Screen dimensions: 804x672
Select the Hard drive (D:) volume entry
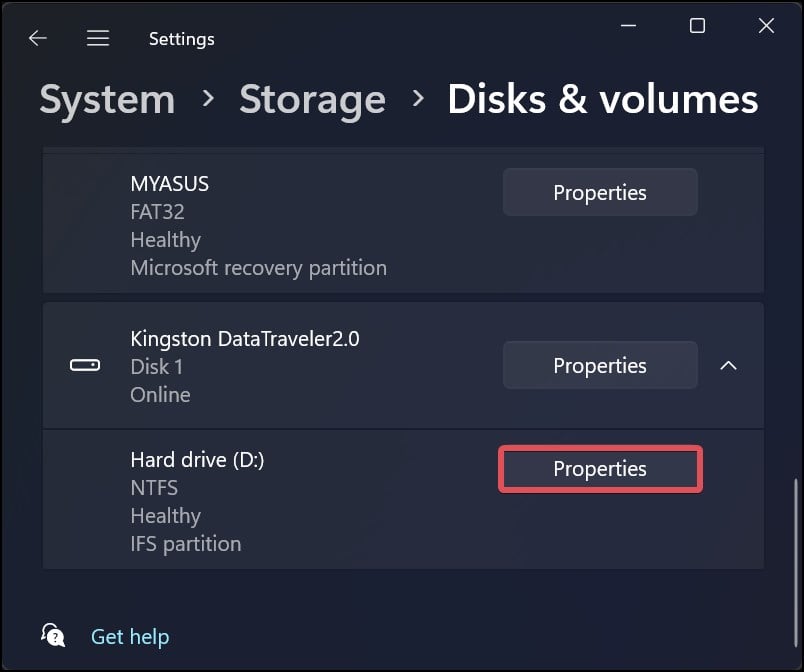[x=404, y=499]
